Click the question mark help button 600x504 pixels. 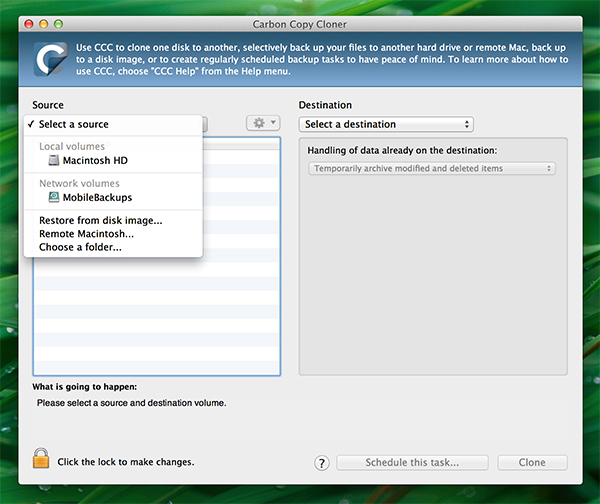(x=322, y=463)
